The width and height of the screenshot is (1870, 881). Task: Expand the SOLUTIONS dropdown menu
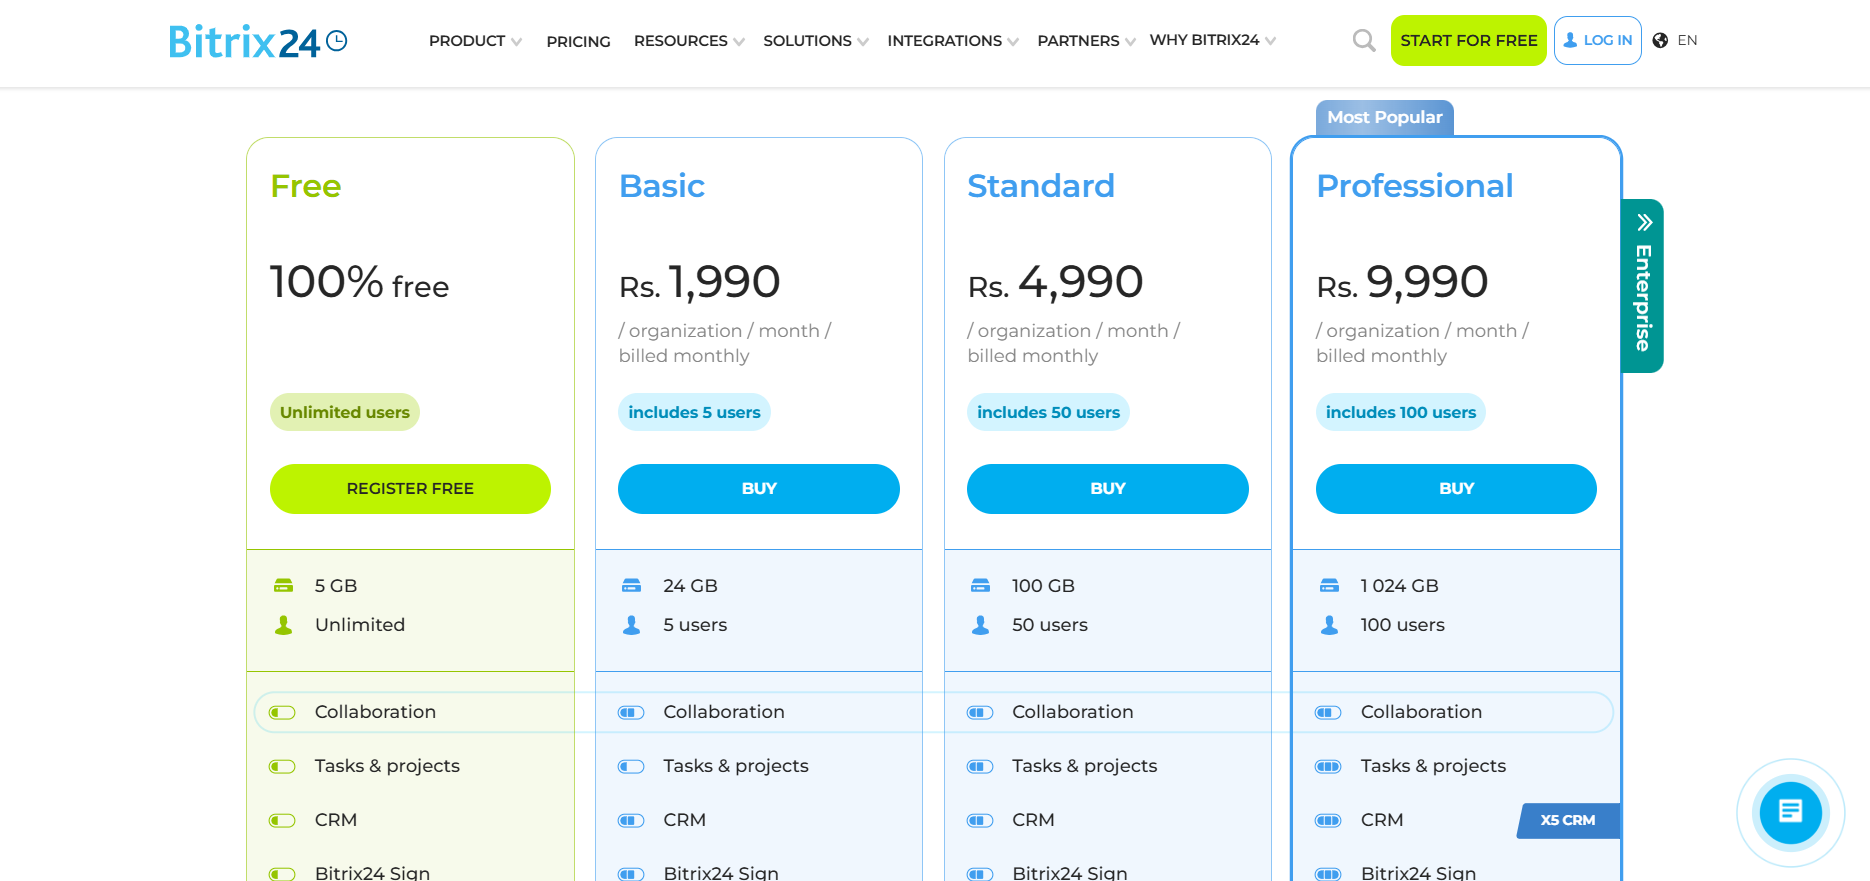pos(815,41)
